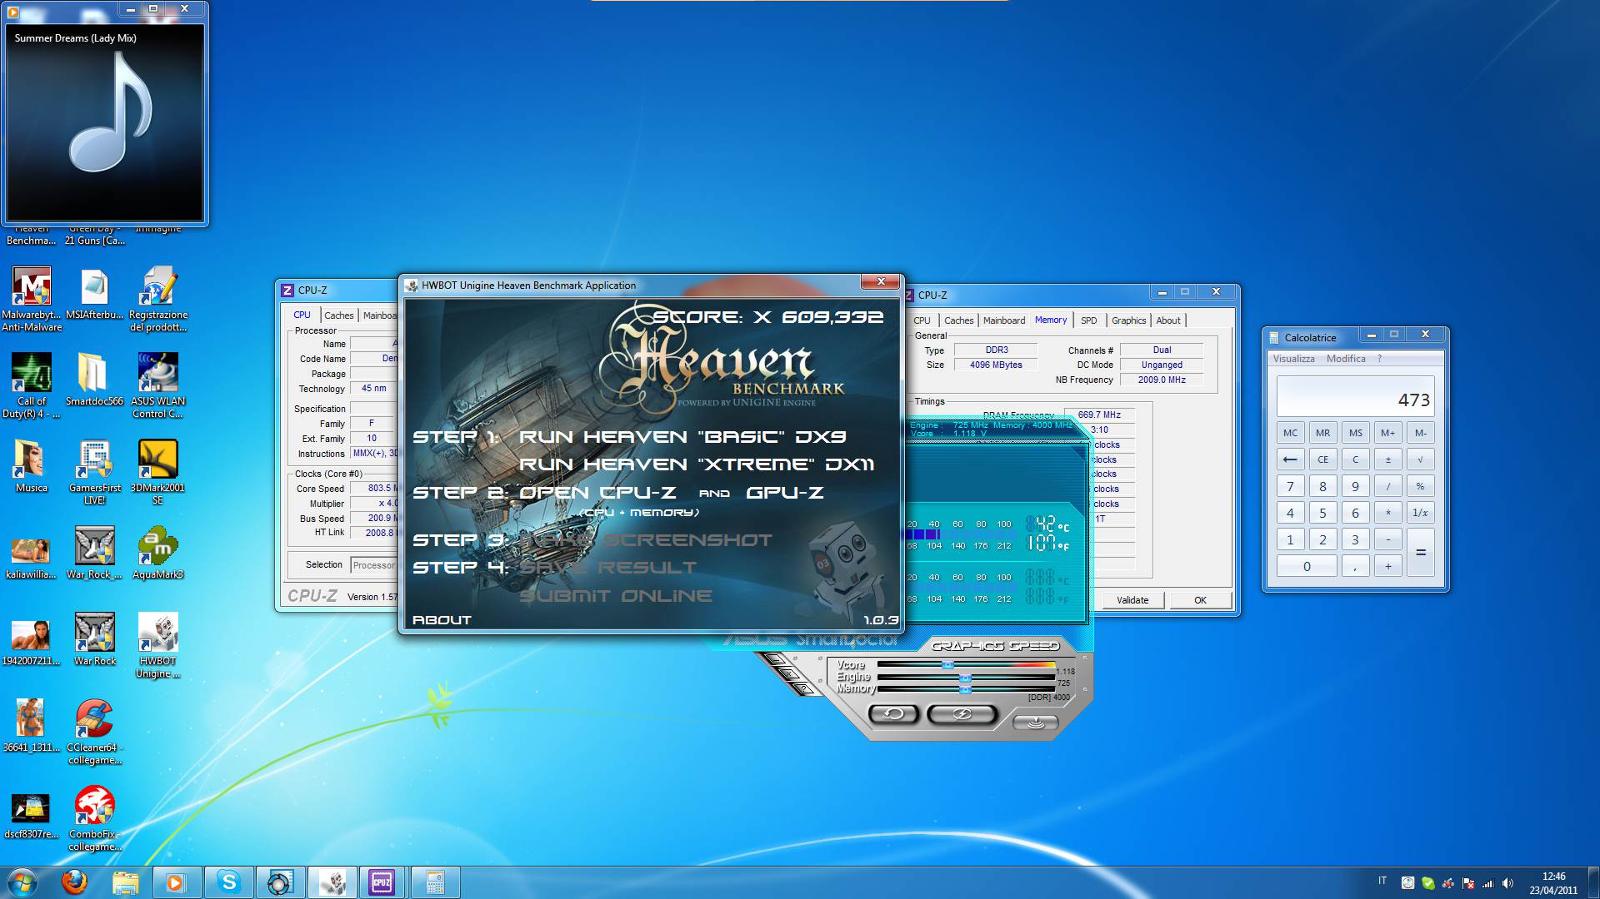
Task: Launch AquaMark3 desktop shortcut
Action: click(x=158, y=554)
